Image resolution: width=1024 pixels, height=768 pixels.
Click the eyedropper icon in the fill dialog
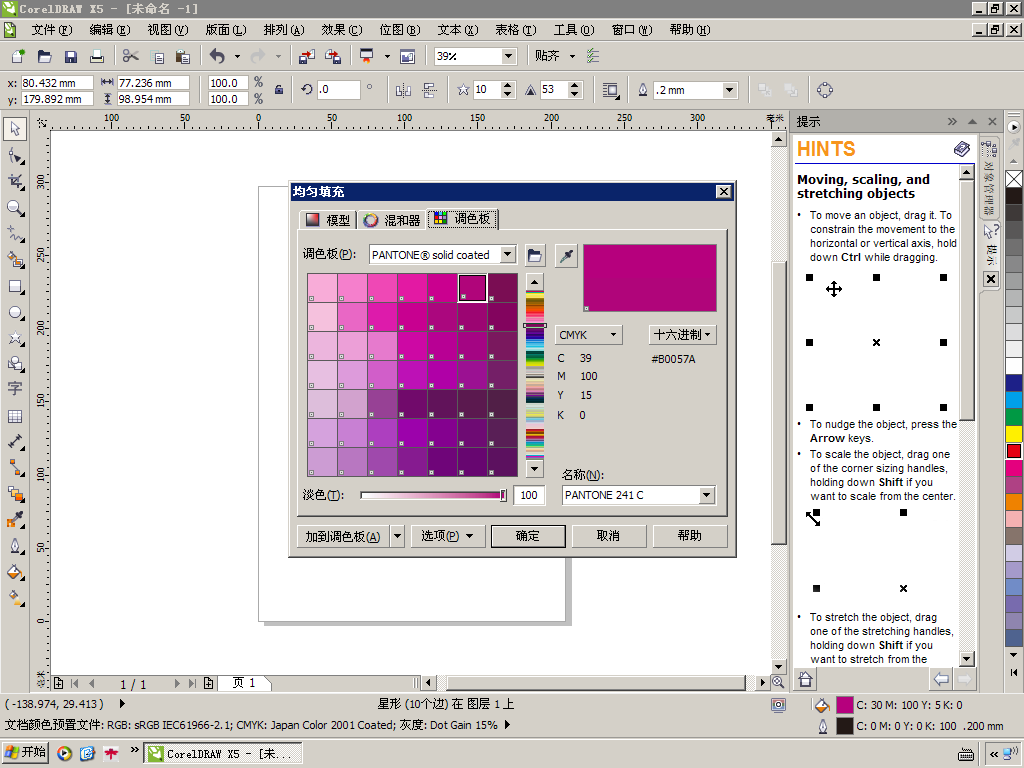click(566, 255)
